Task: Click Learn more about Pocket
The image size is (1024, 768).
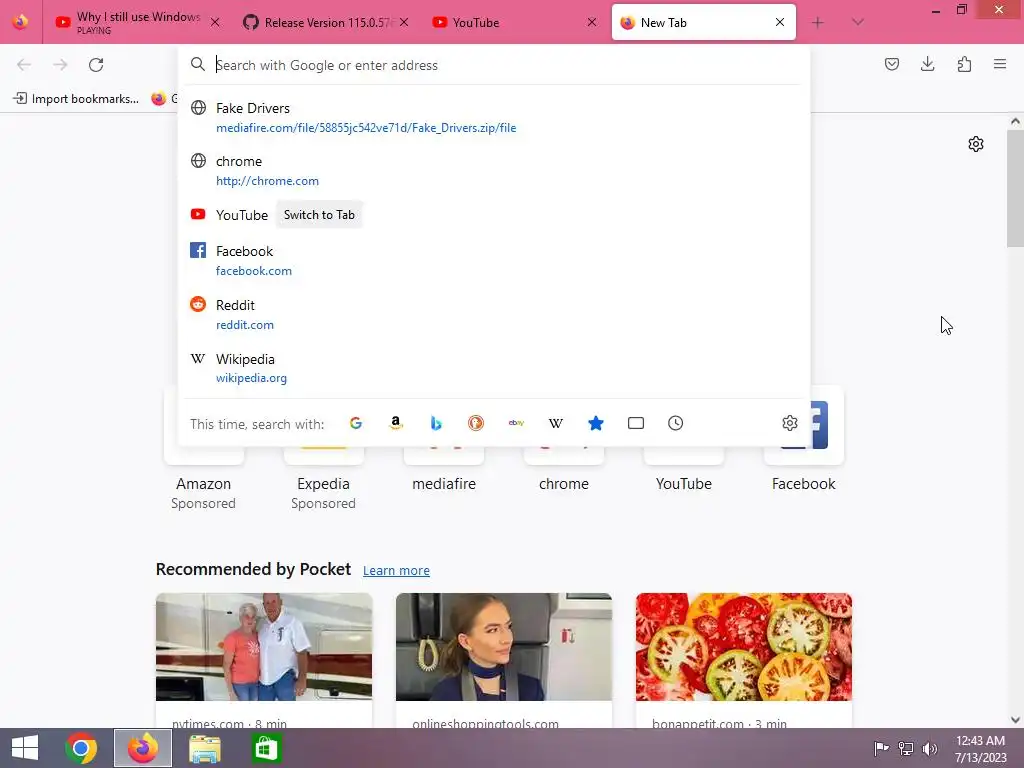Action: 396,570
